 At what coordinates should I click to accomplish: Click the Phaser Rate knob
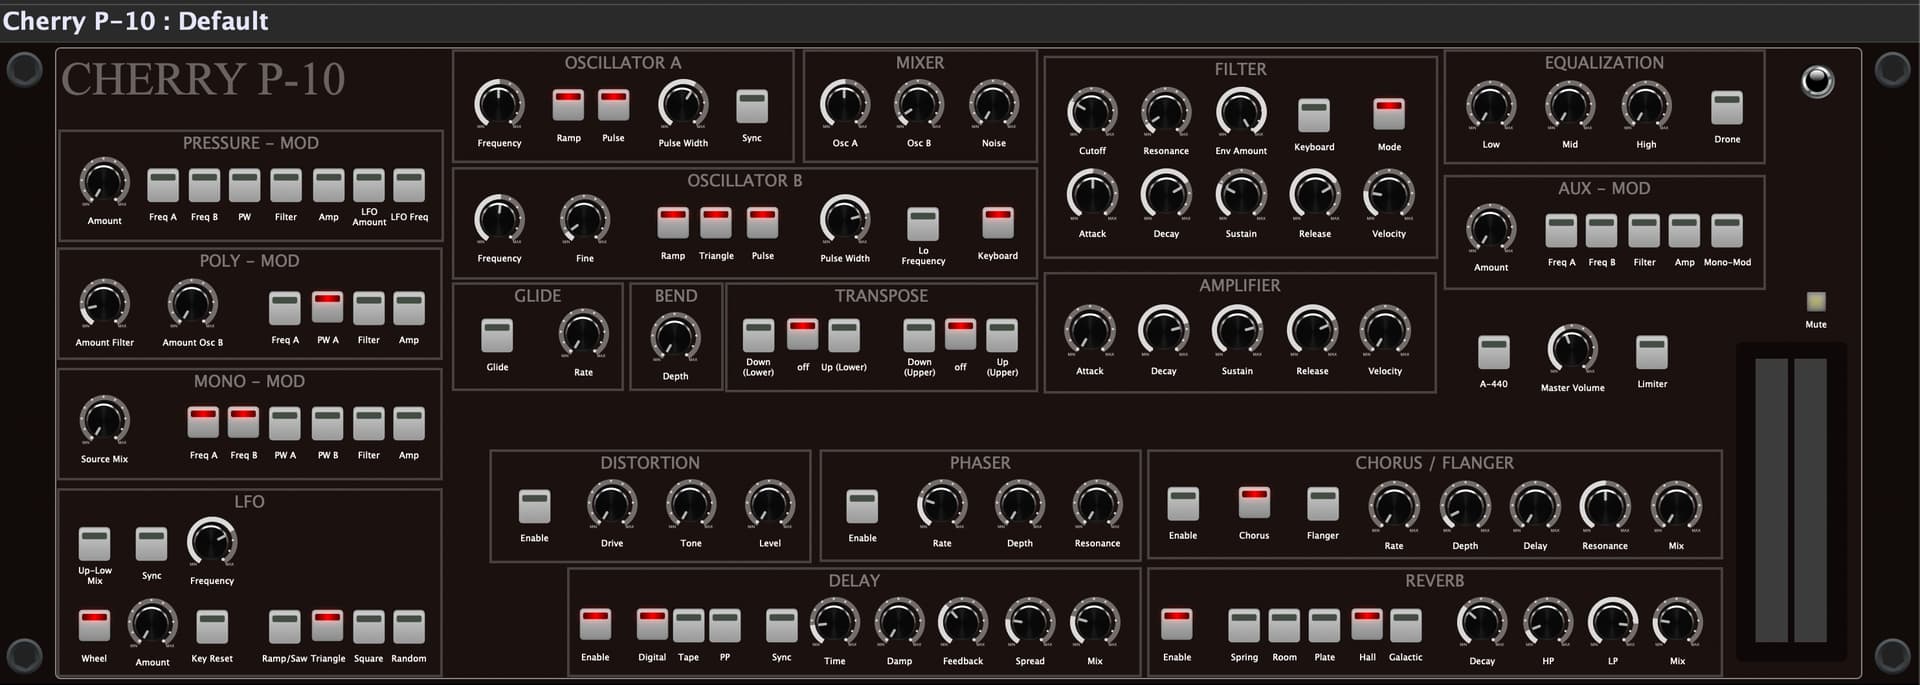(942, 505)
